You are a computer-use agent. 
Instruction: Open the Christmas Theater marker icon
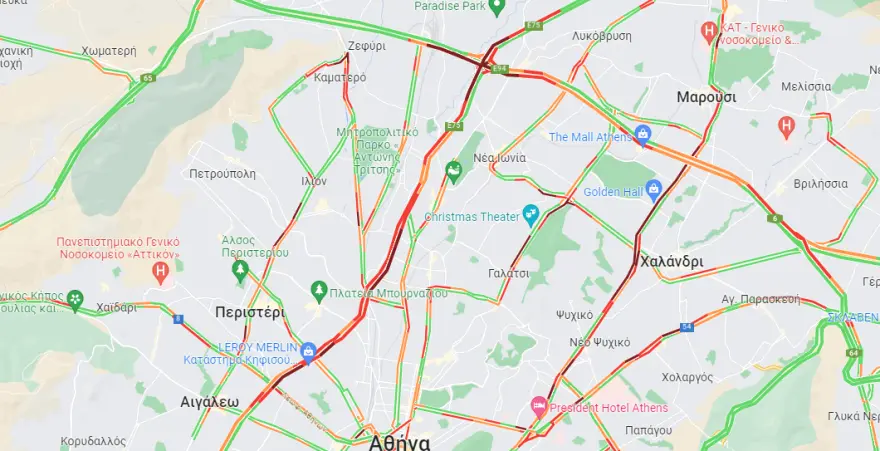[x=530, y=215]
